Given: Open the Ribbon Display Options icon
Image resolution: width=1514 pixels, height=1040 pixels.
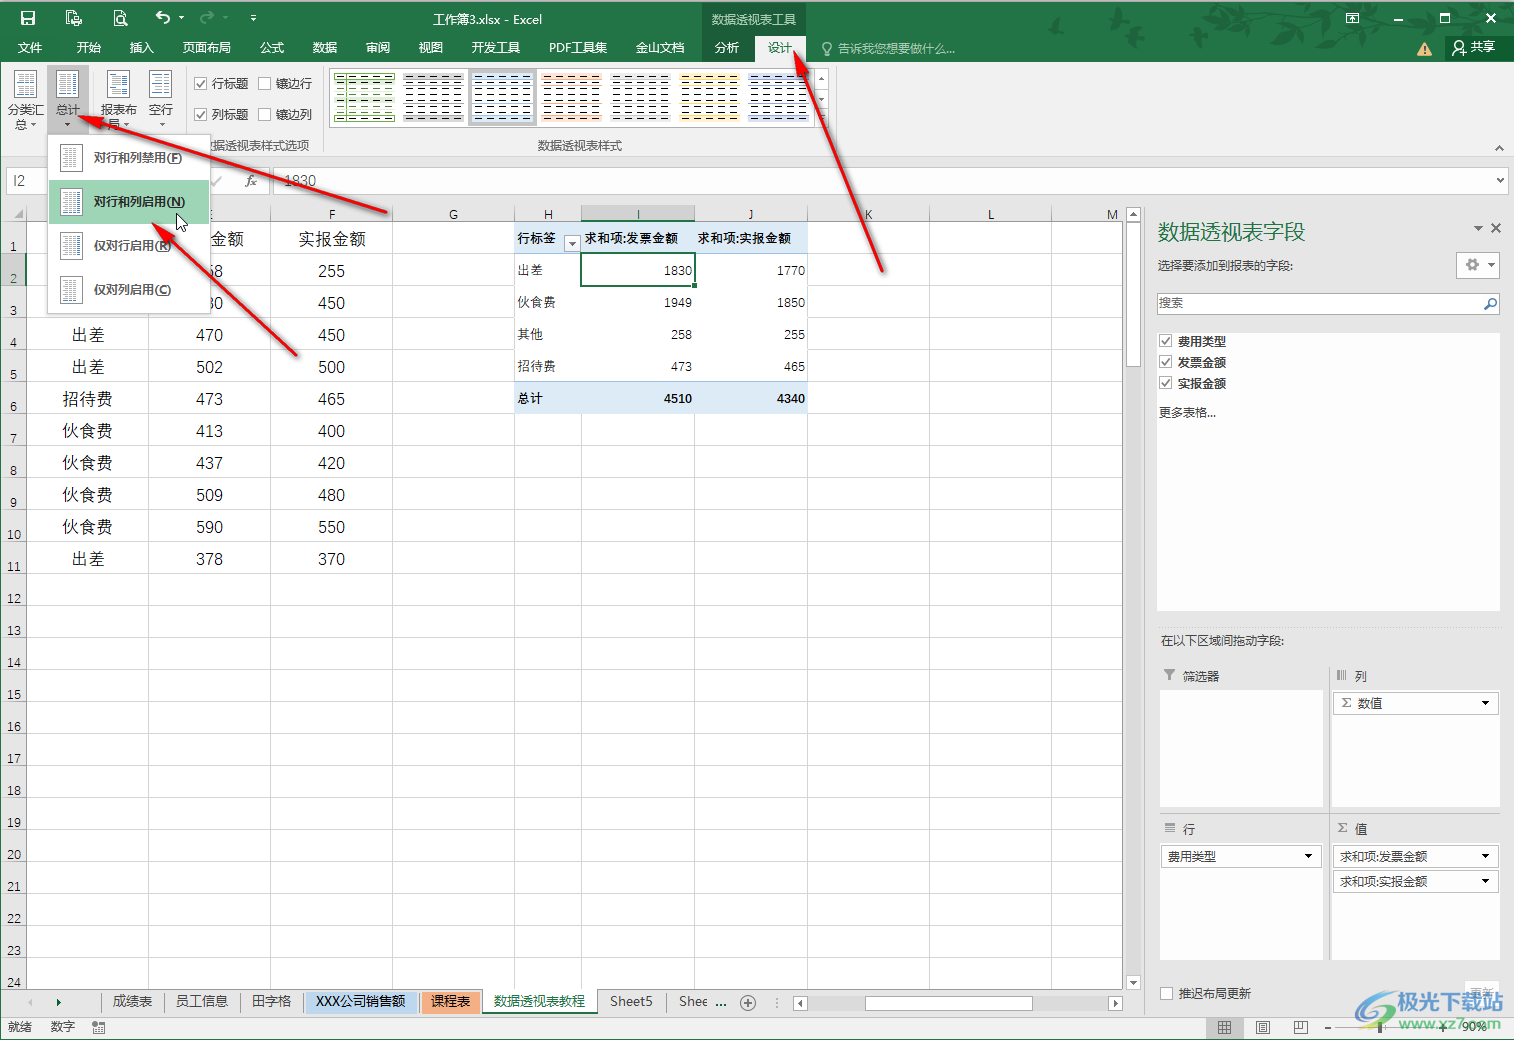Looking at the screenshot, I should [1352, 18].
